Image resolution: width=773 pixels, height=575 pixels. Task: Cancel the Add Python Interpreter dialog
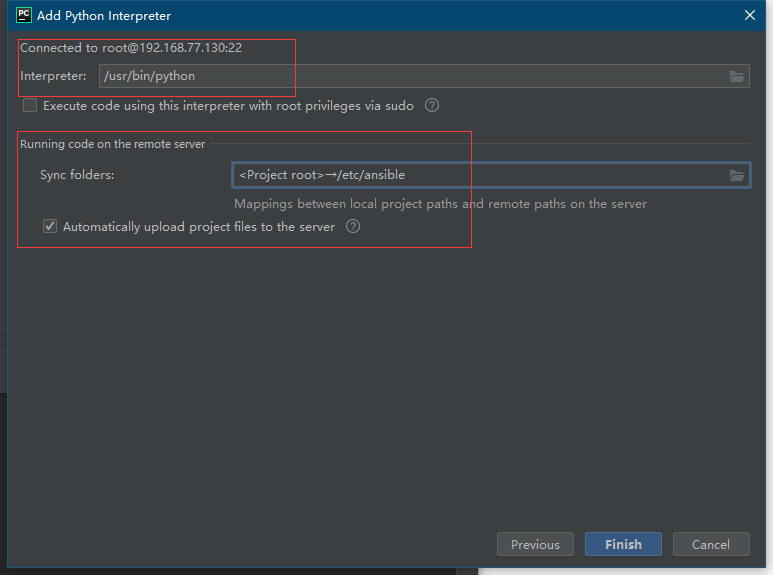point(711,544)
